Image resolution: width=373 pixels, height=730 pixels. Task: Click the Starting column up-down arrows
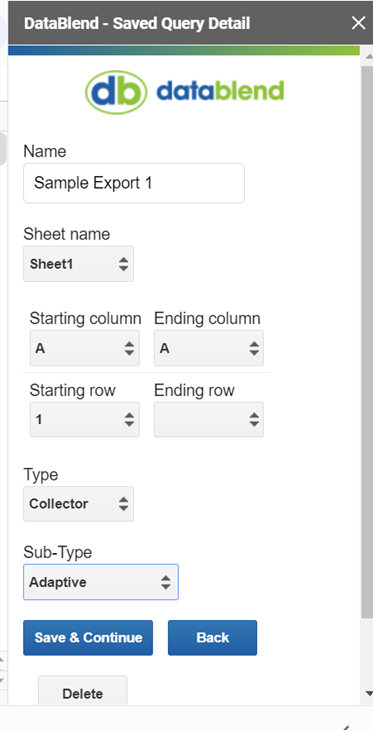(129, 348)
